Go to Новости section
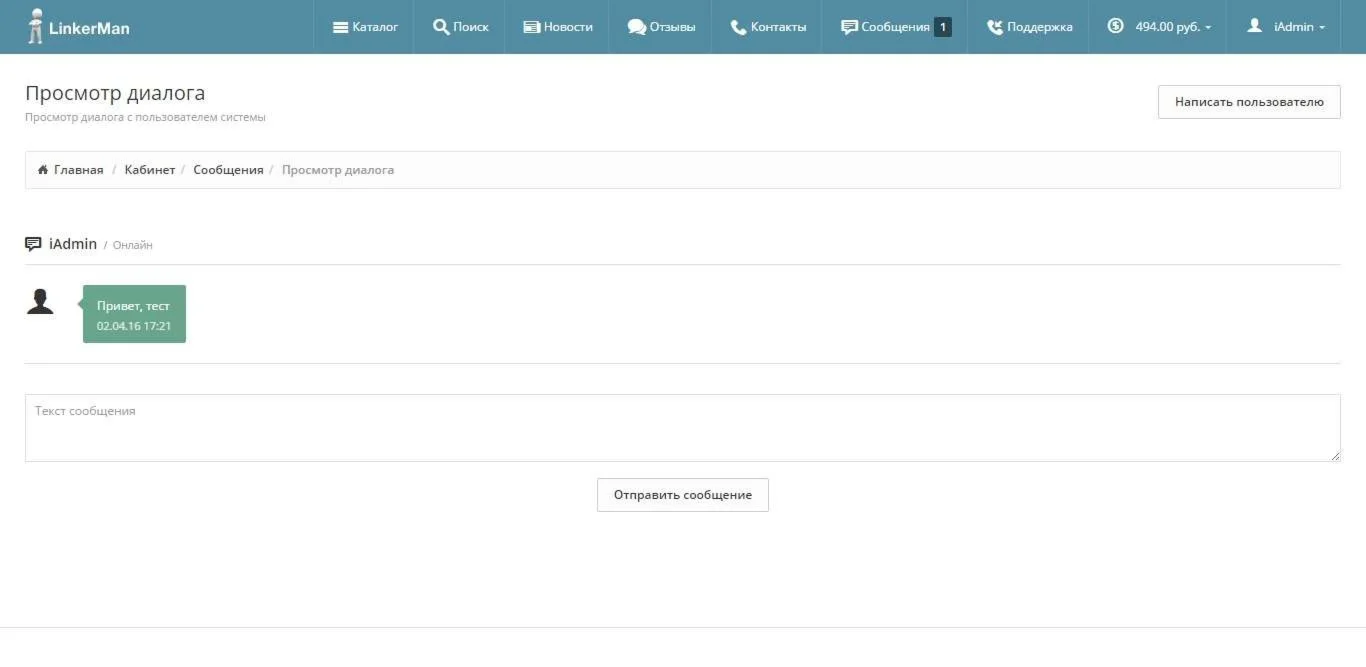This screenshot has width=1366, height=667. pos(557,27)
